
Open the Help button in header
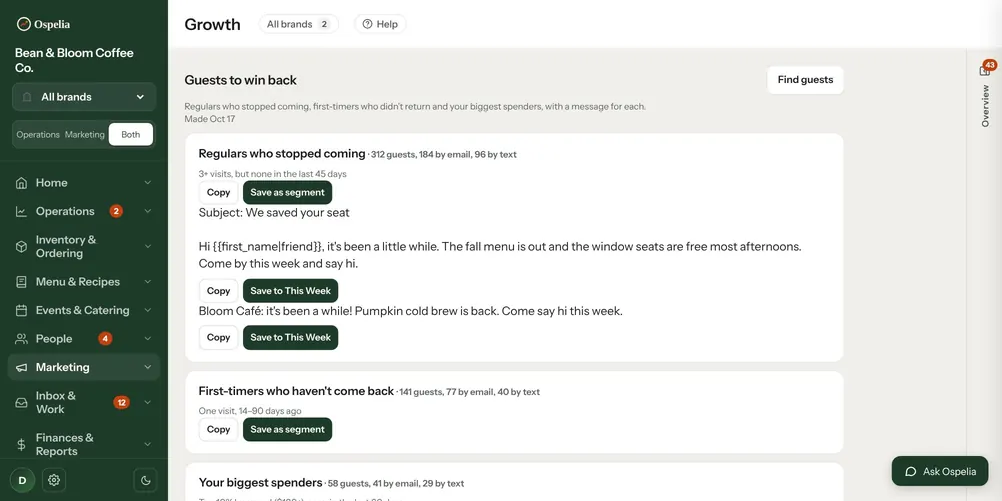pos(380,24)
